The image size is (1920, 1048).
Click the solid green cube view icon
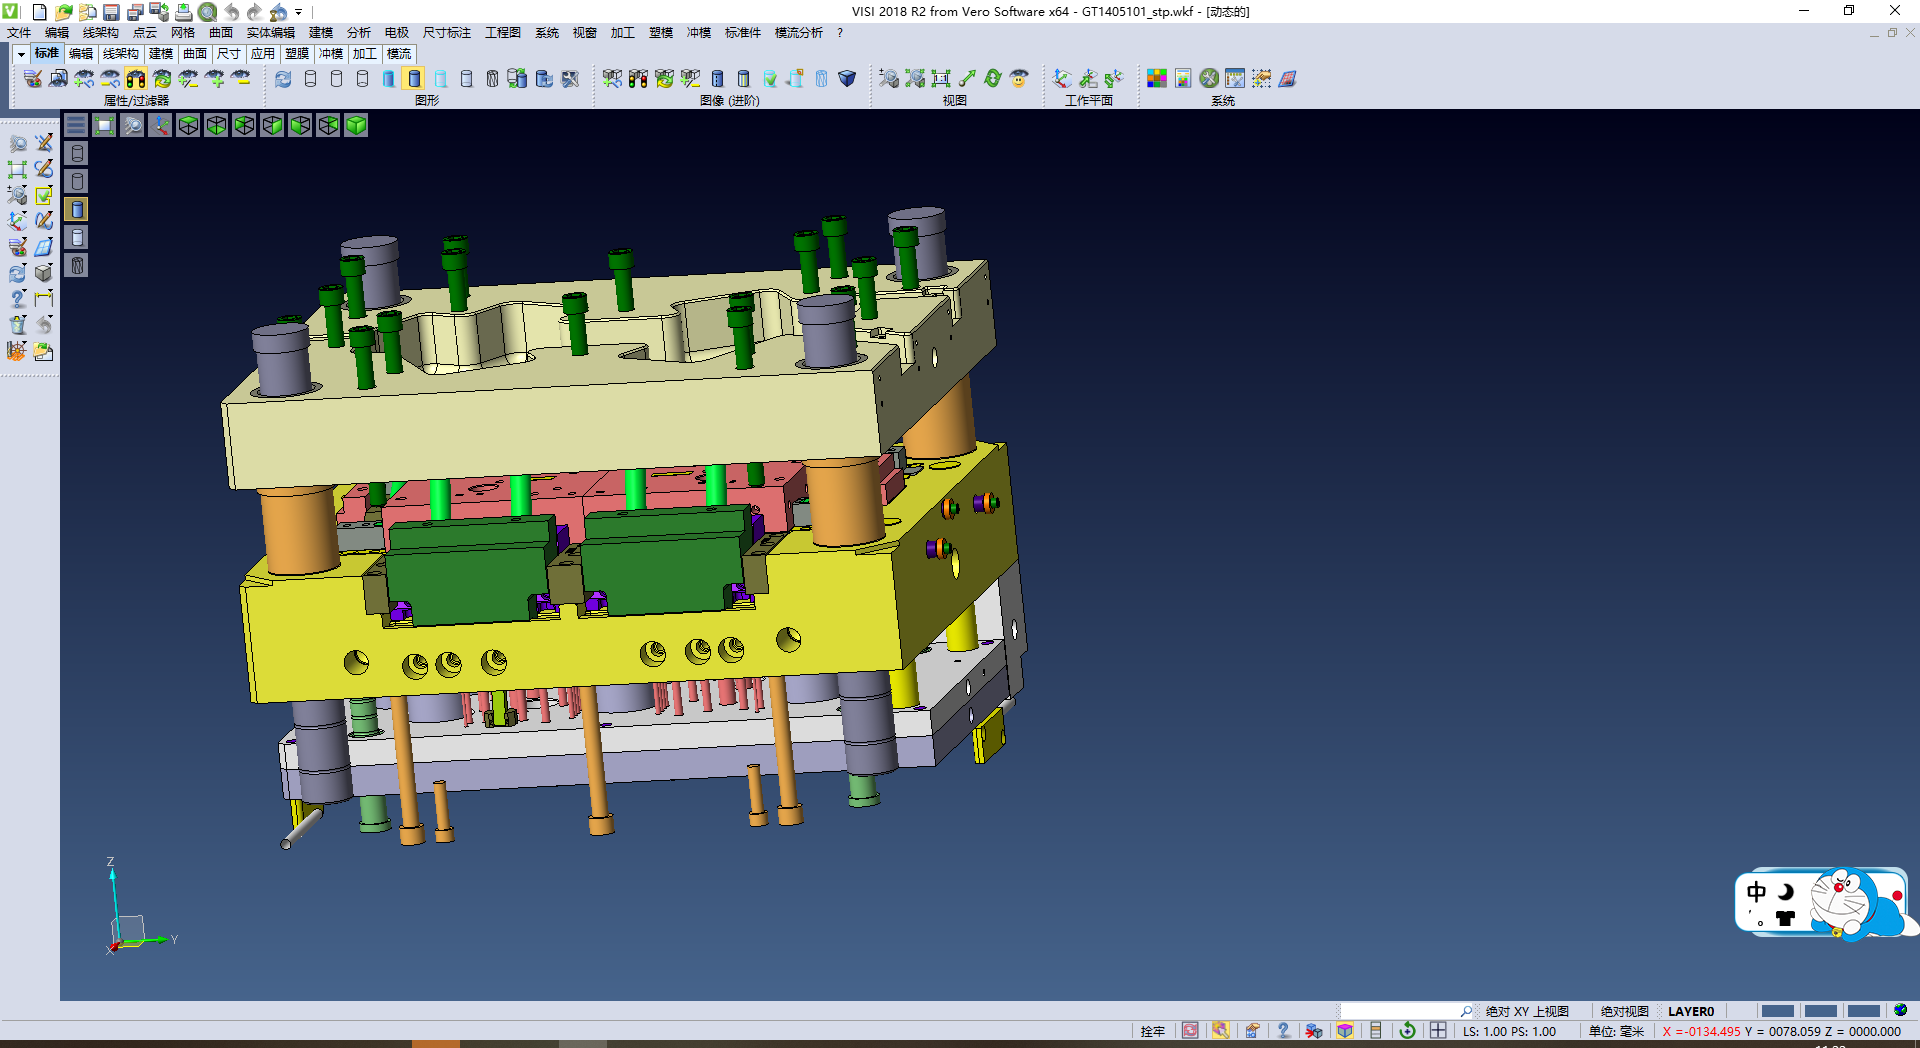pos(356,125)
